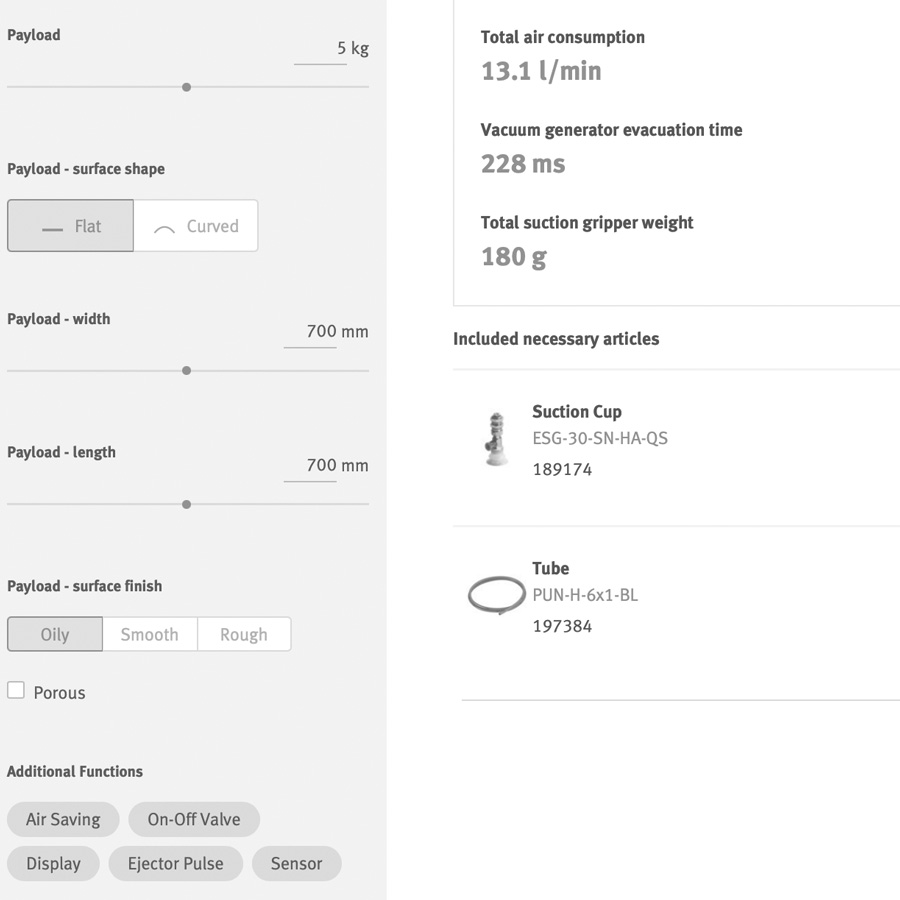Enable the Ejector Pulse function
The image size is (900, 900).
coord(175,863)
